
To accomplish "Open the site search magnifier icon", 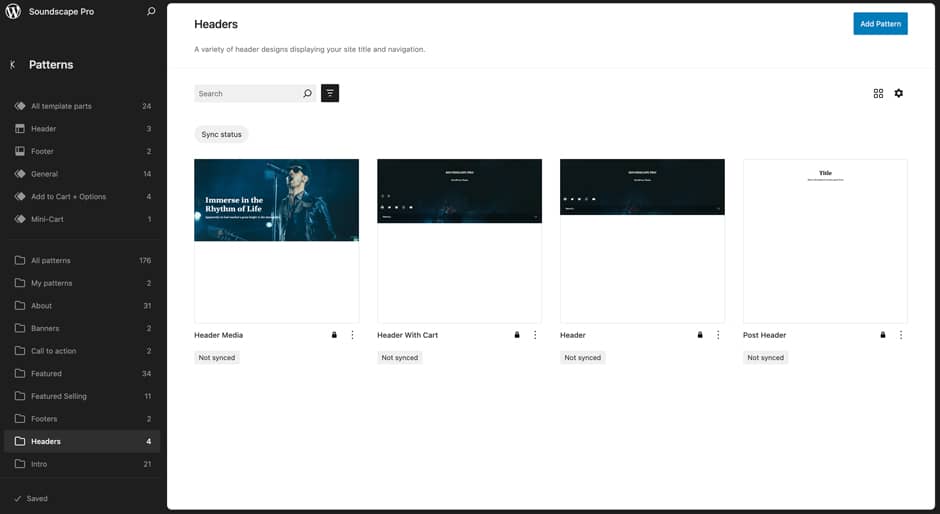I will click(151, 12).
